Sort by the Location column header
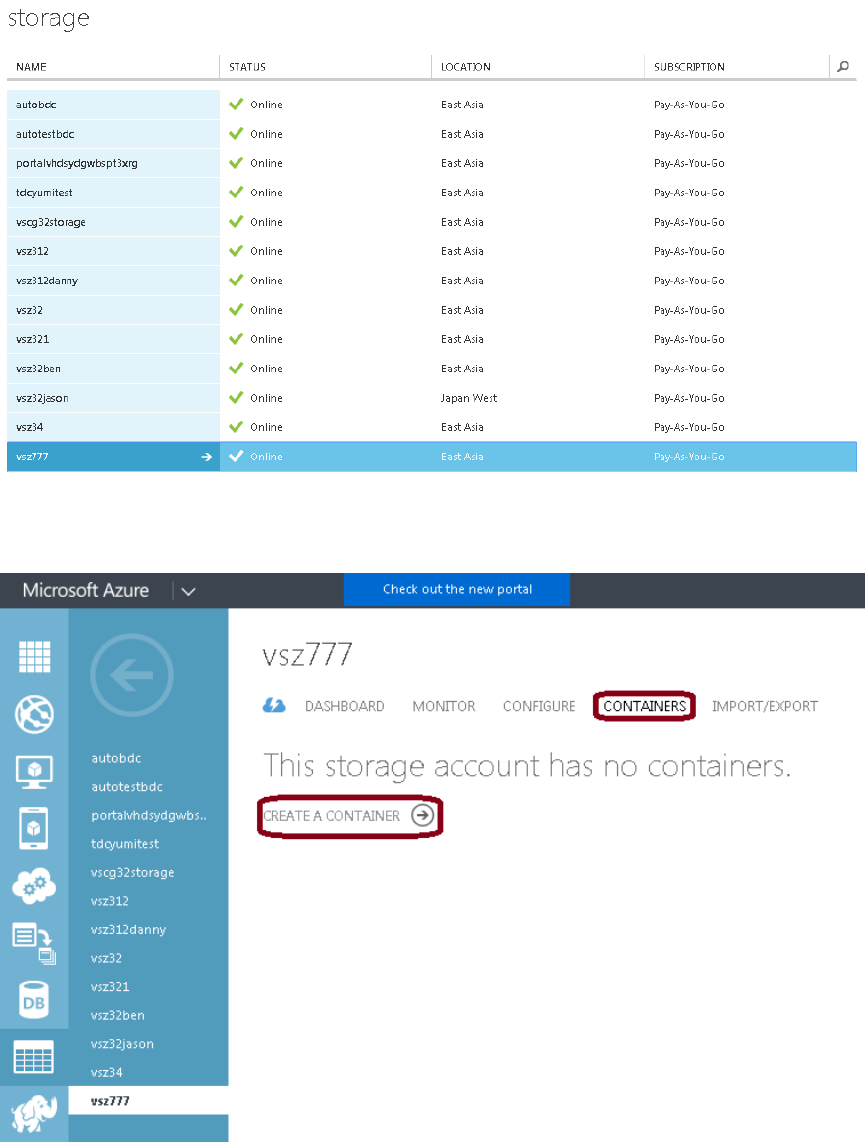The width and height of the screenshot is (865, 1142). point(465,66)
